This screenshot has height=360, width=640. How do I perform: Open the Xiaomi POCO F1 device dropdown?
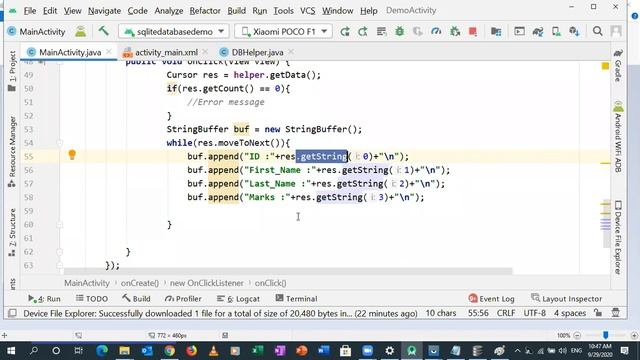284,31
